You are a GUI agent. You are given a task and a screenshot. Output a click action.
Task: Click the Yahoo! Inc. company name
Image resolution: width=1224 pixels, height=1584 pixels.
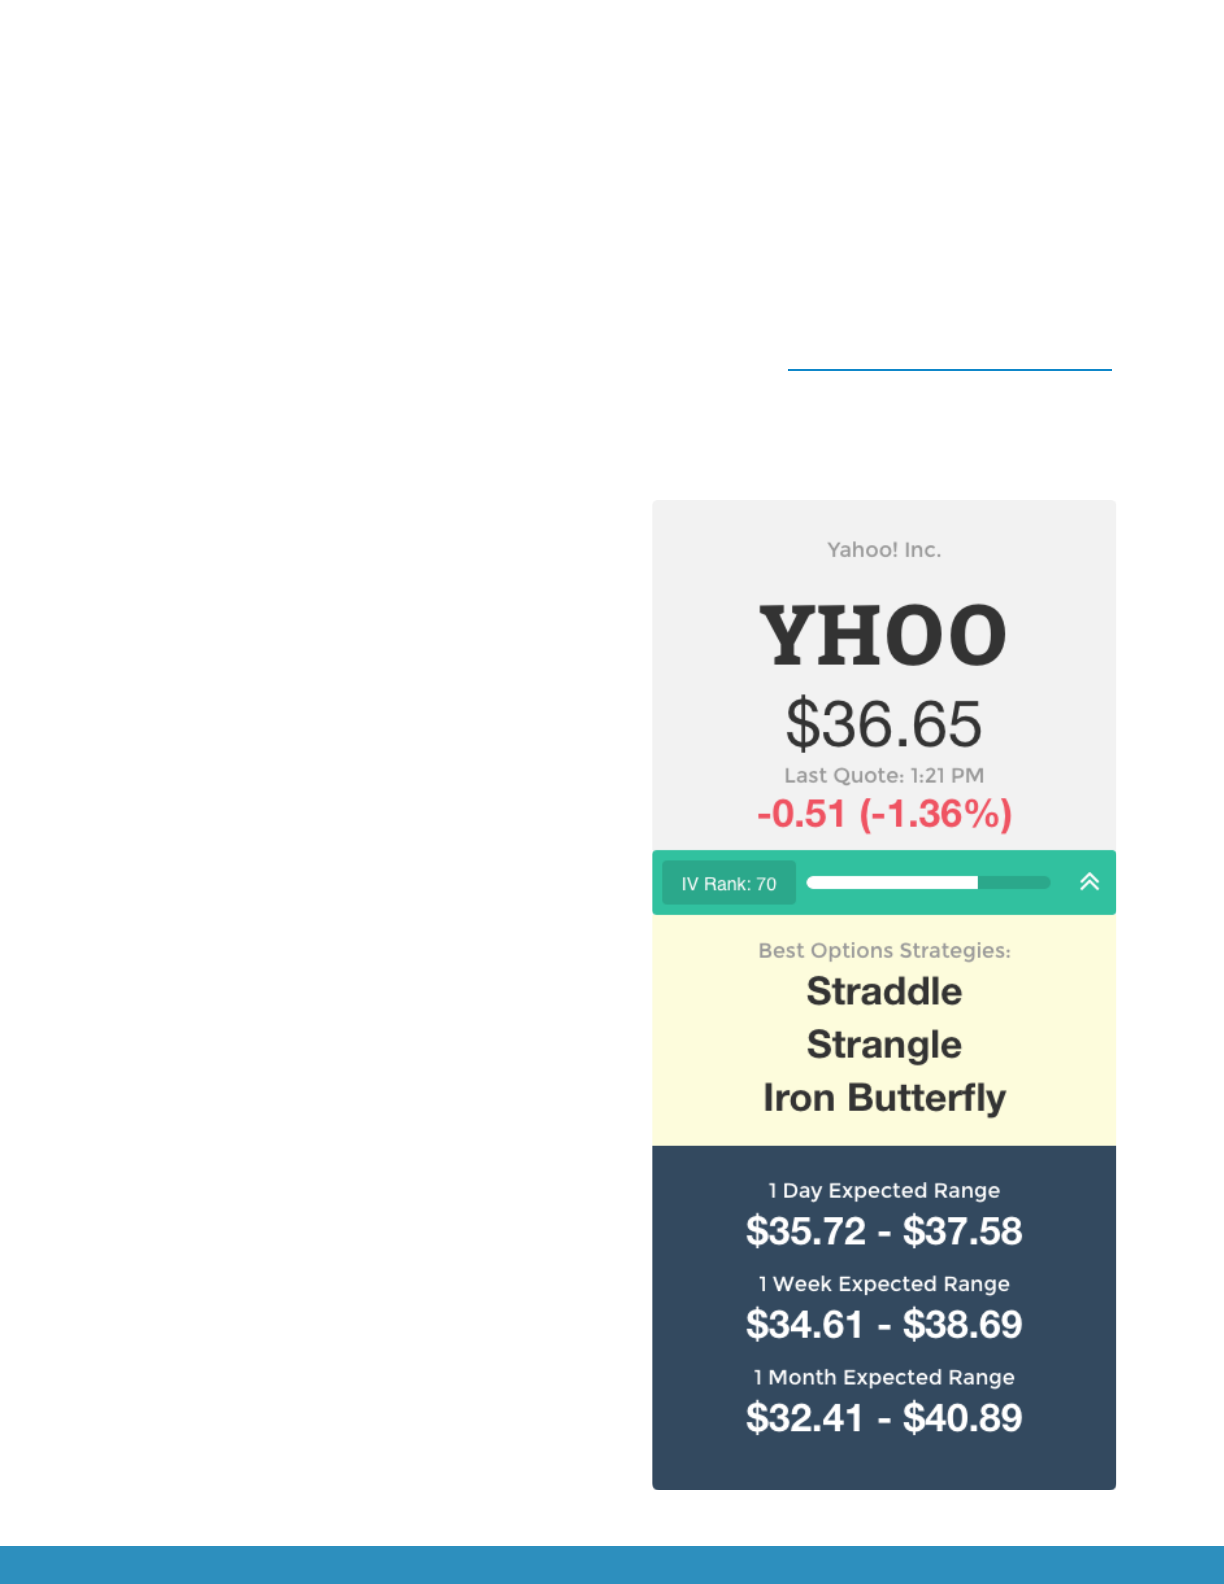[884, 549]
